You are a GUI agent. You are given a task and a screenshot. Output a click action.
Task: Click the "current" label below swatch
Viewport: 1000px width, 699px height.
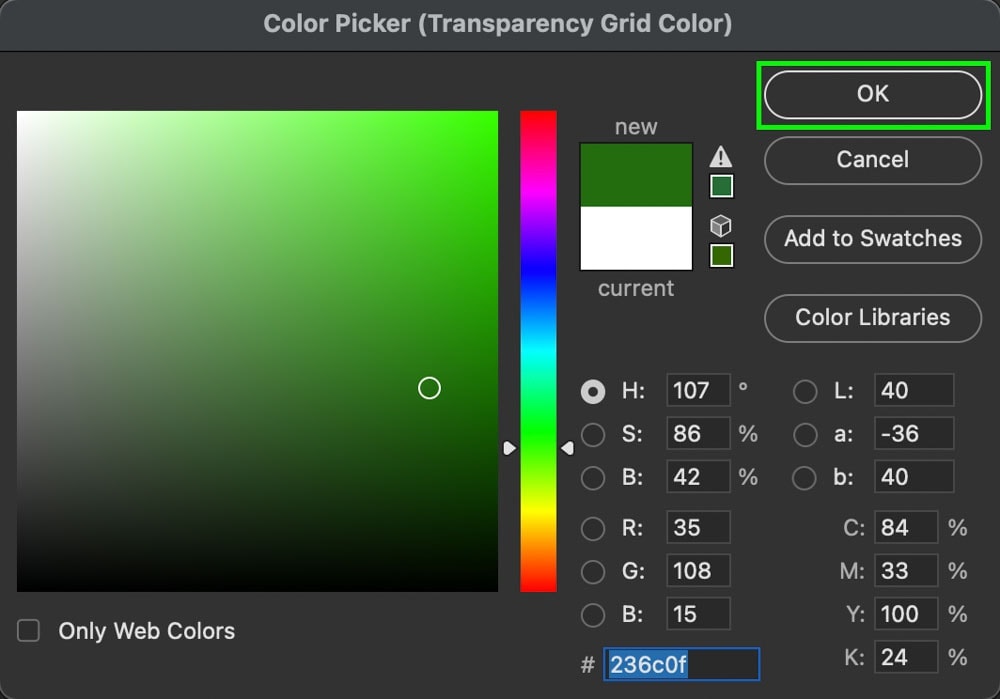[x=636, y=289]
